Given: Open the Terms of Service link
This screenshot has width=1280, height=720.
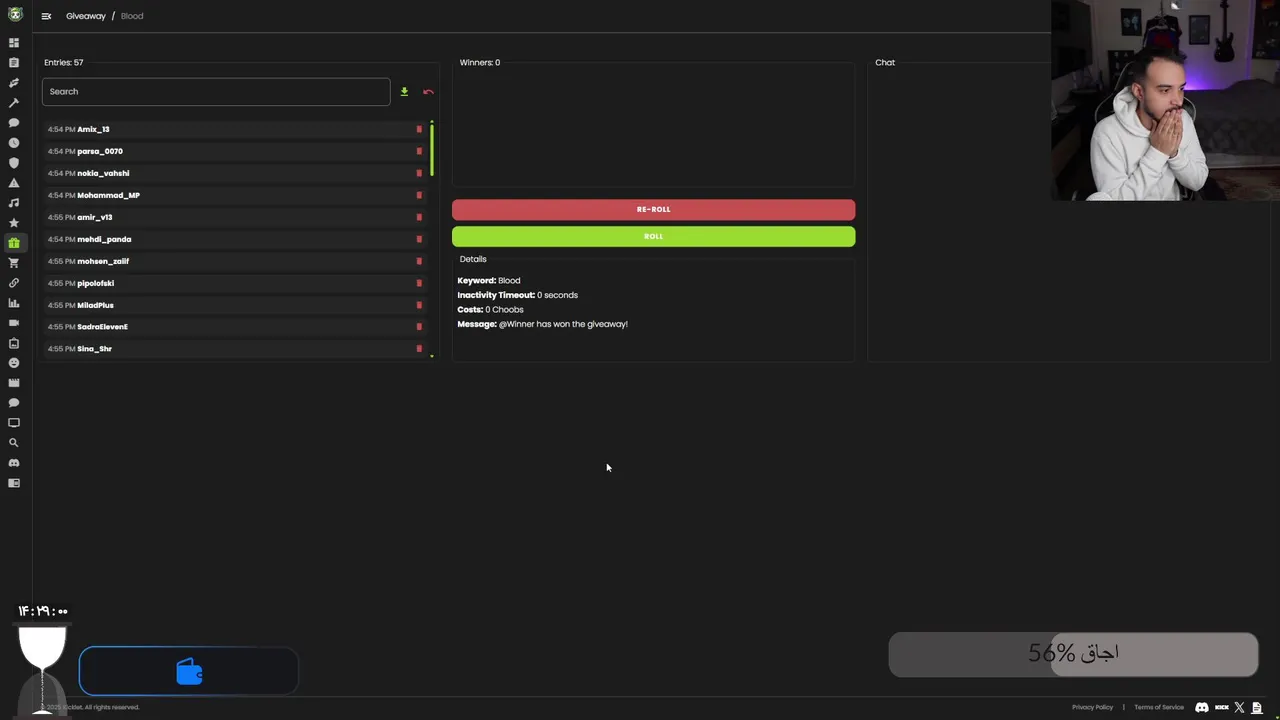Looking at the screenshot, I should [x=1159, y=707].
